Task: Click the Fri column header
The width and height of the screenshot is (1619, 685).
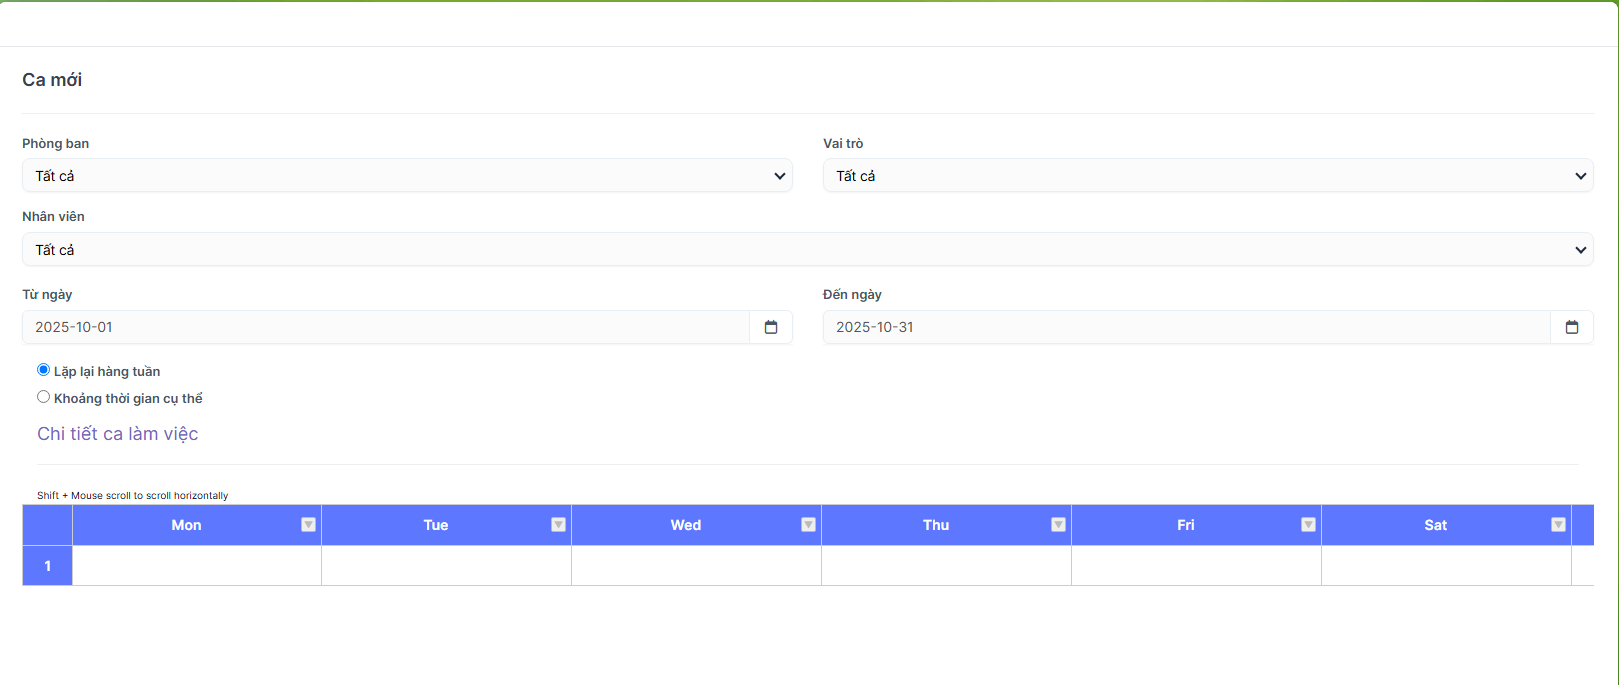Action: tap(1185, 525)
